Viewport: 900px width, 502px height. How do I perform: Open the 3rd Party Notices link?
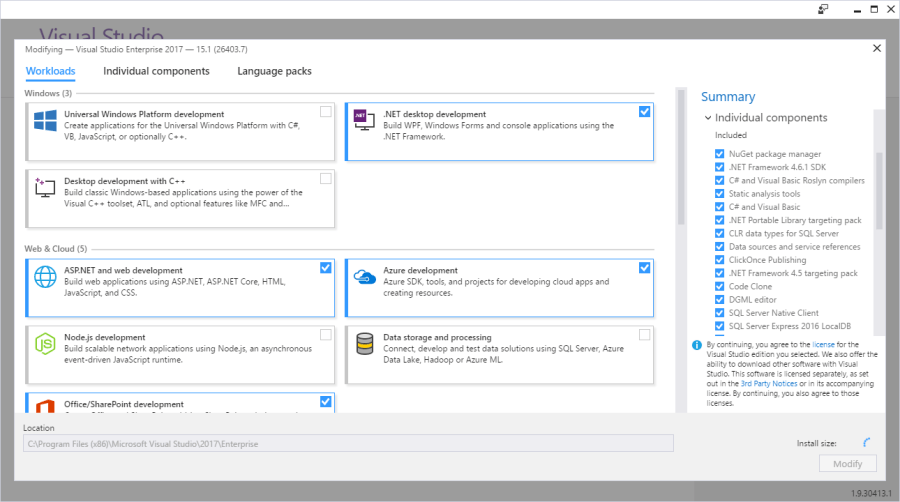point(768,384)
